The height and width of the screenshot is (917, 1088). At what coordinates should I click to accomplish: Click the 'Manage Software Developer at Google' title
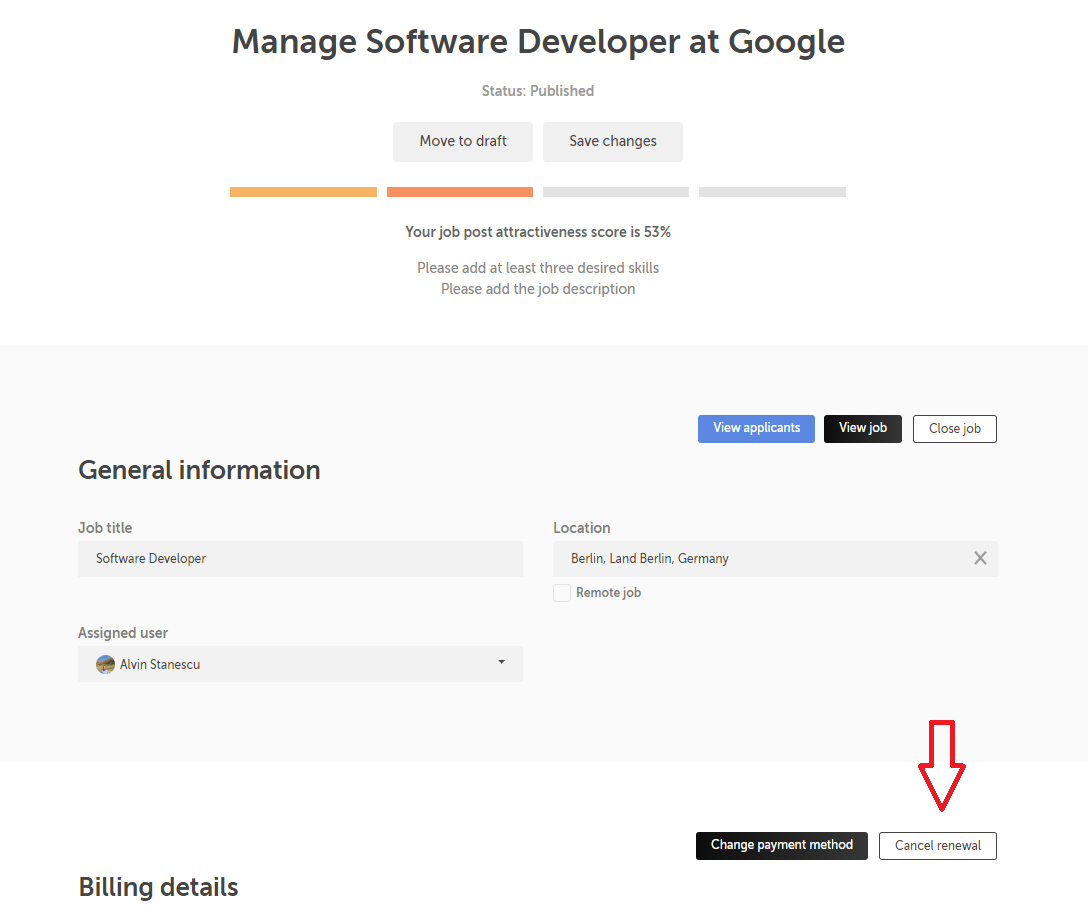tap(538, 42)
